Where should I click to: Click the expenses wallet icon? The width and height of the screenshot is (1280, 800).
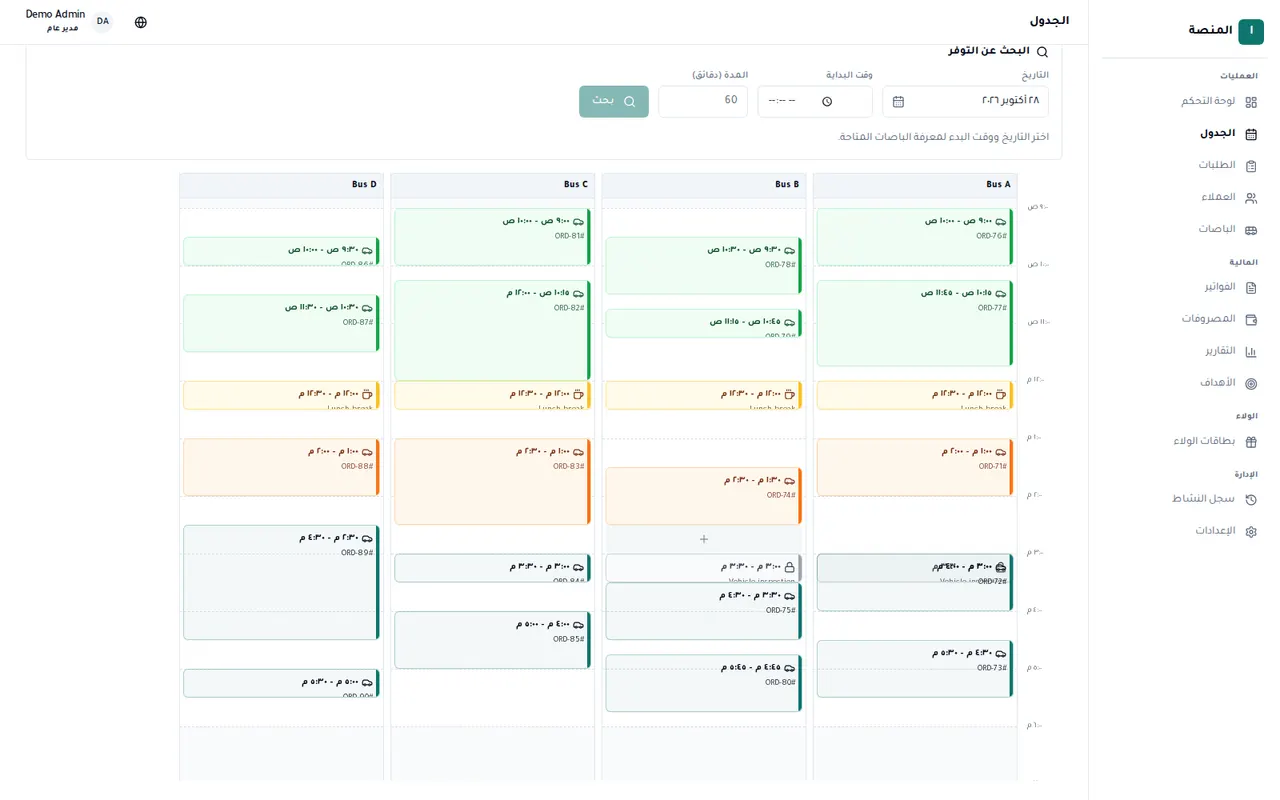pos(1251,320)
